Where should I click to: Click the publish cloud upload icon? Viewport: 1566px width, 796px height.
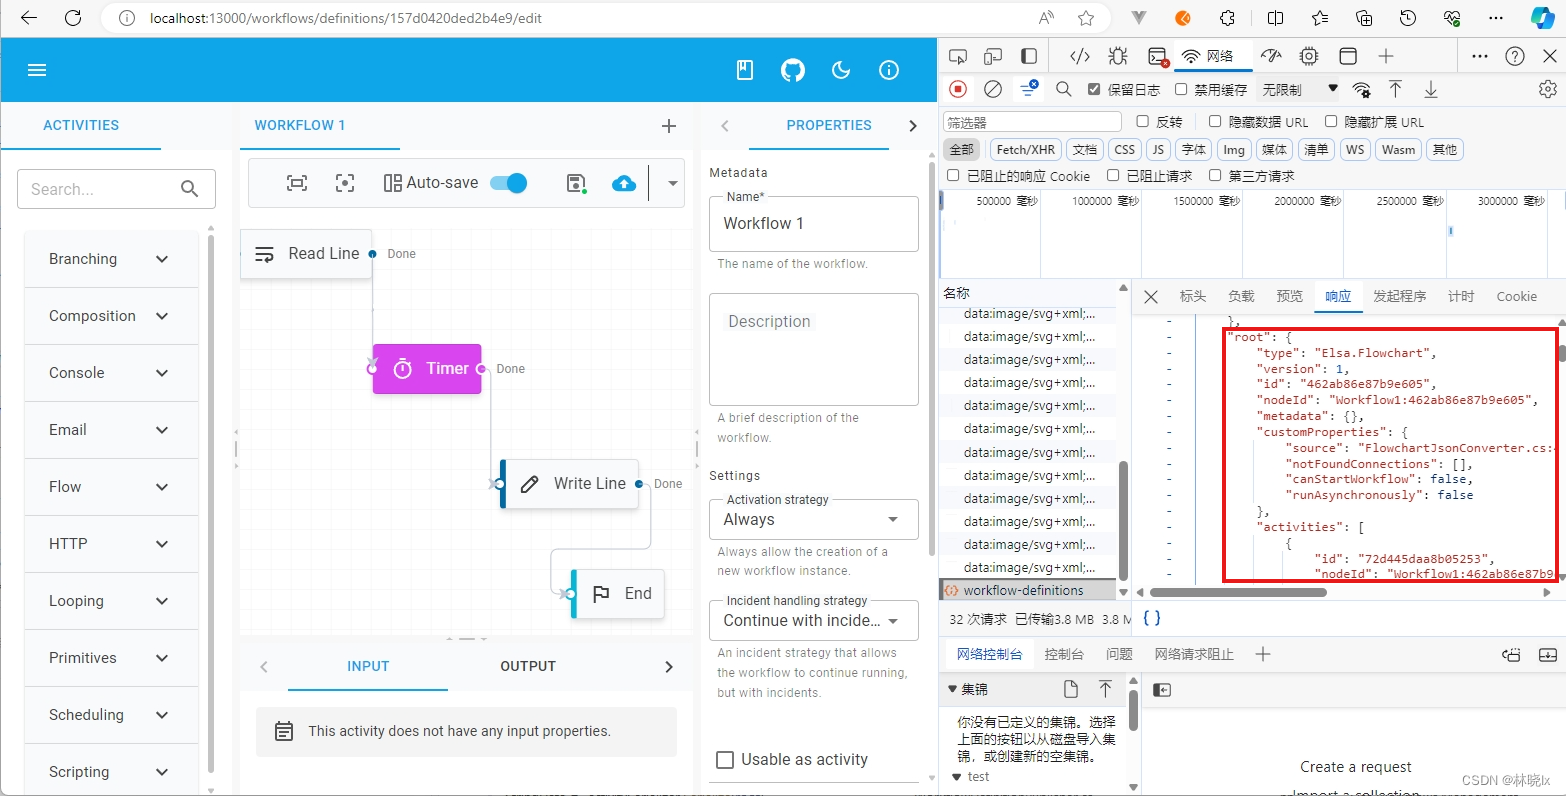point(624,183)
